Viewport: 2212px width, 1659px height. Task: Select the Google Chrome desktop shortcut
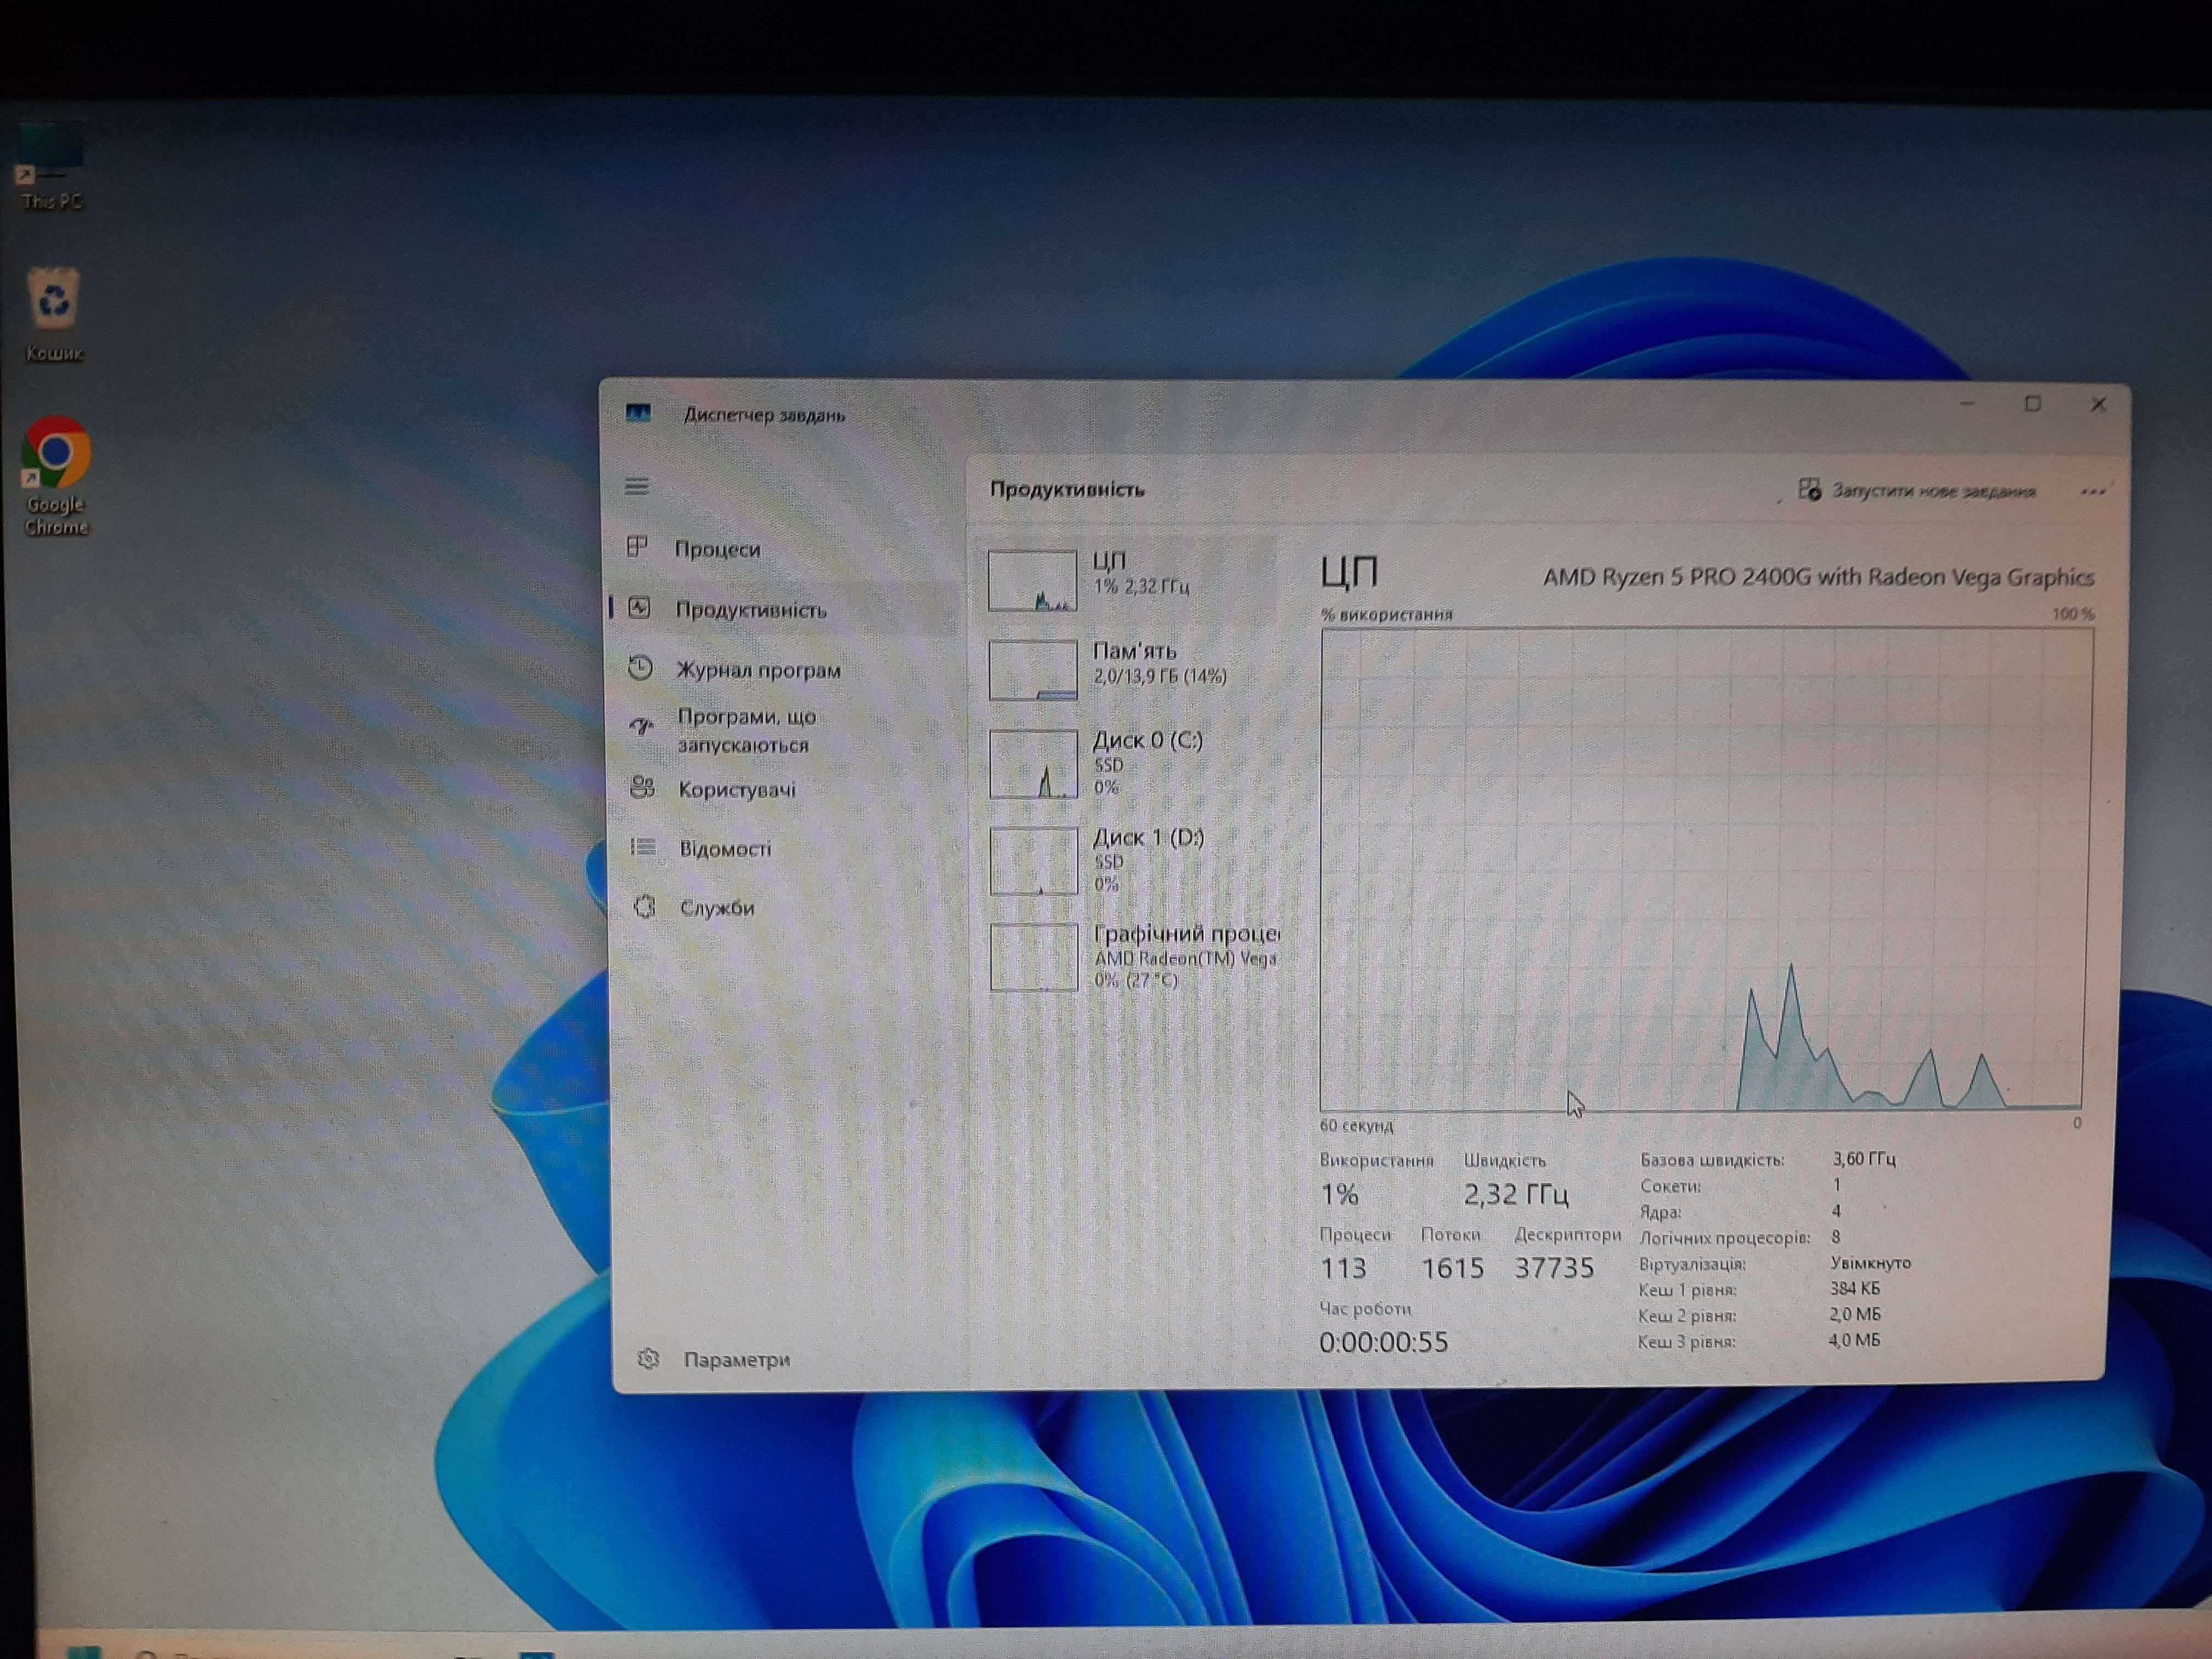[56, 476]
